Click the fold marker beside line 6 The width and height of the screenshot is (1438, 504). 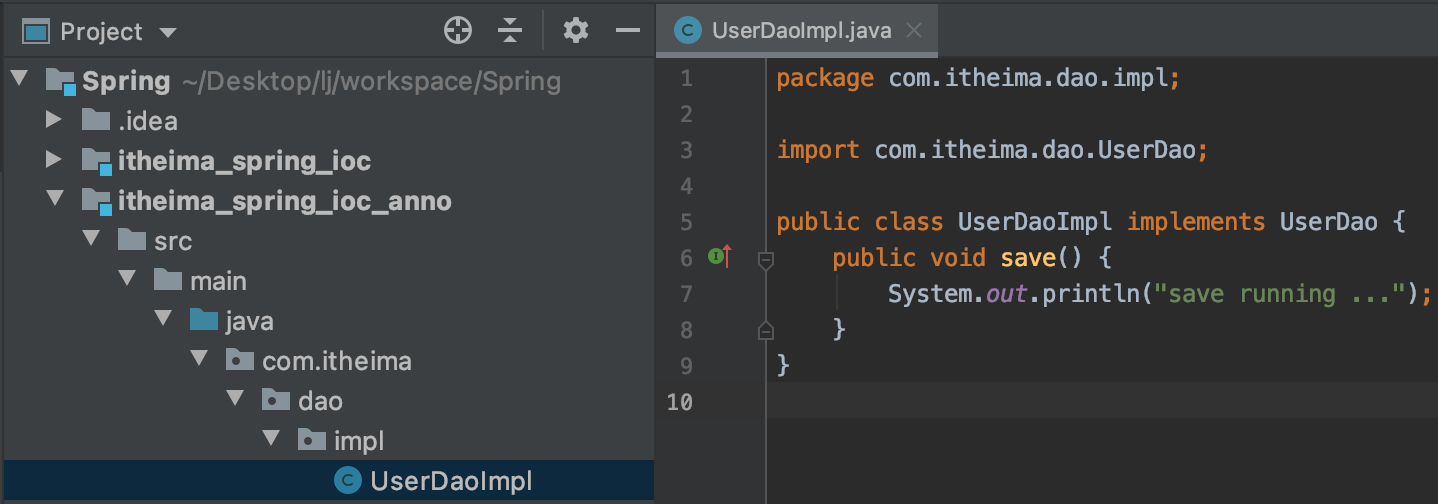tap(766, 260)
